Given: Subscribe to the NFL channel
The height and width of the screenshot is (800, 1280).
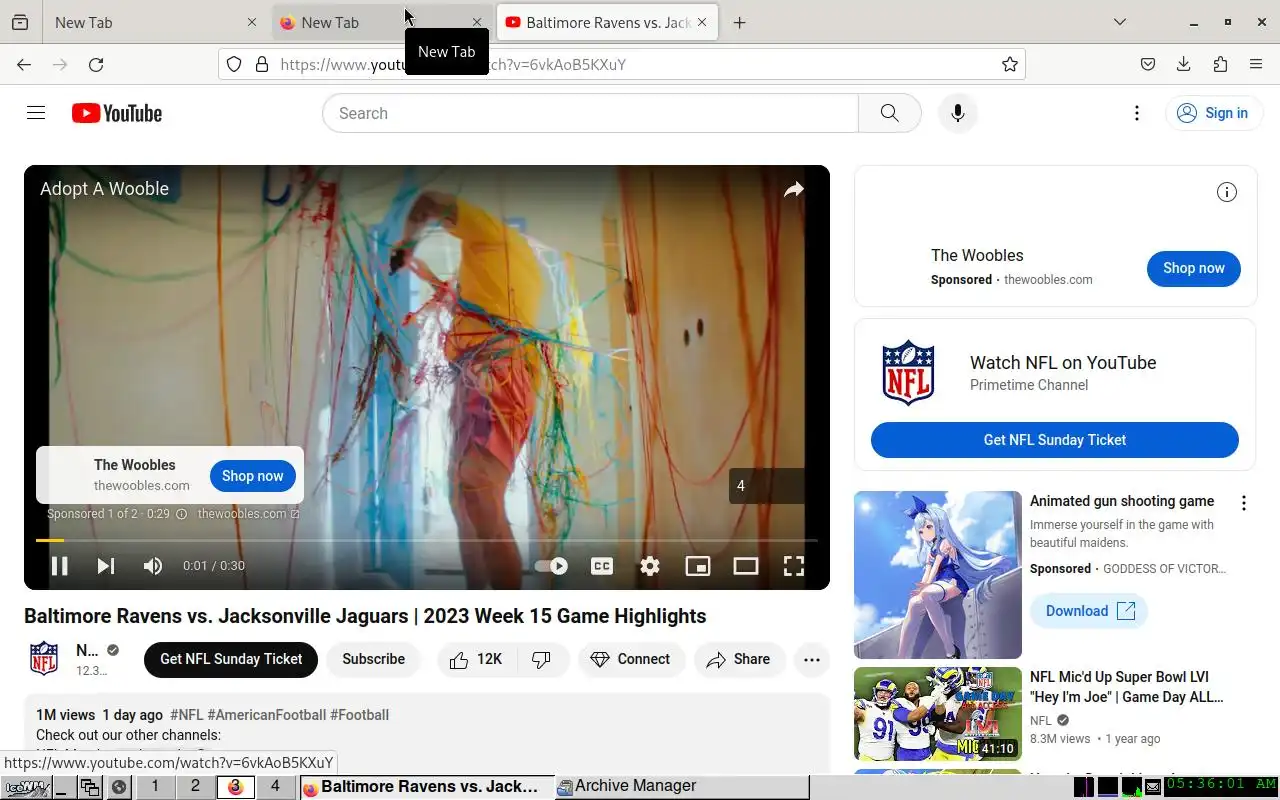Looking at the screenshot, I should tap(374, 659).
